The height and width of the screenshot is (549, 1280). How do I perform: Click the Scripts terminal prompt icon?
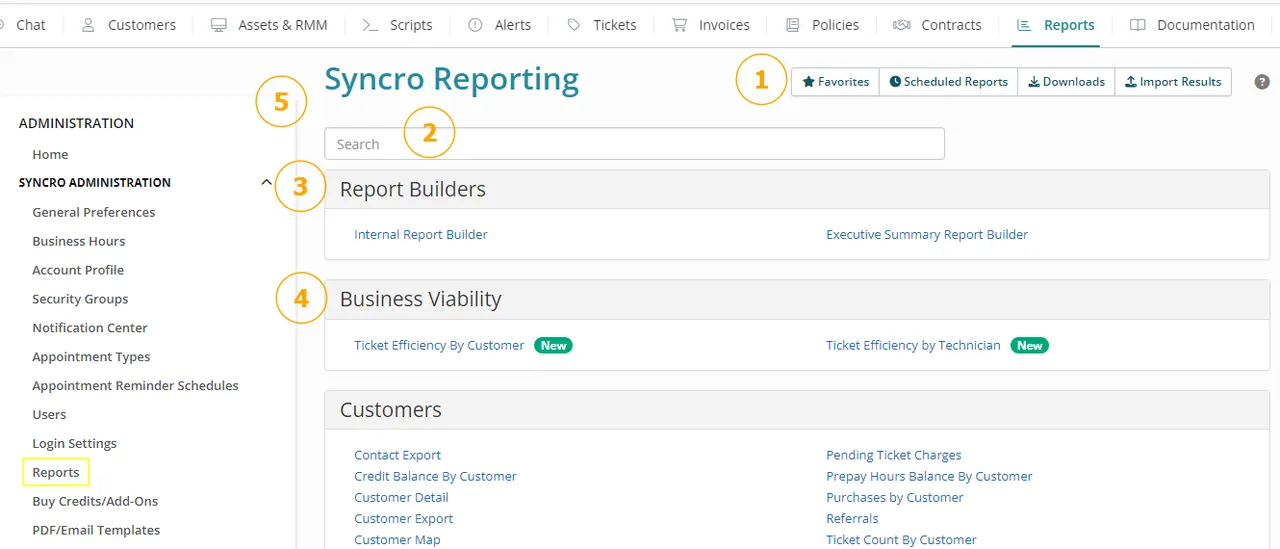click(x=370, y=25)
